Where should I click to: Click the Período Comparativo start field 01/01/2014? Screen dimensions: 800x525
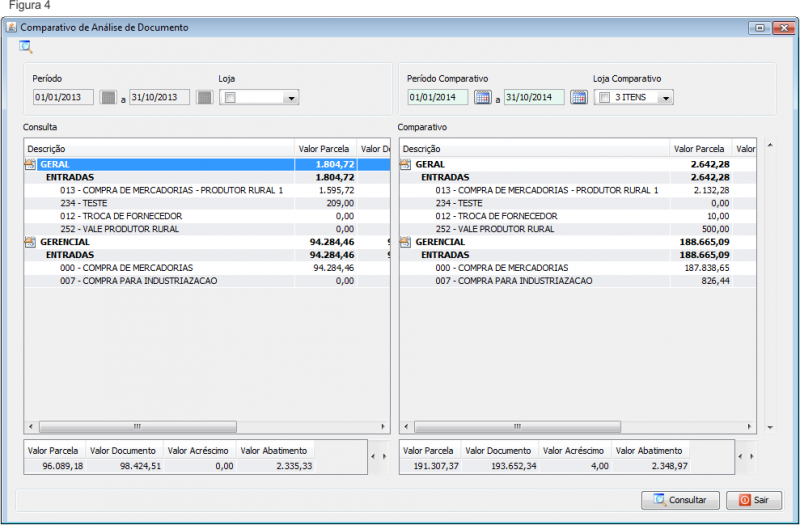pos(438,97)
